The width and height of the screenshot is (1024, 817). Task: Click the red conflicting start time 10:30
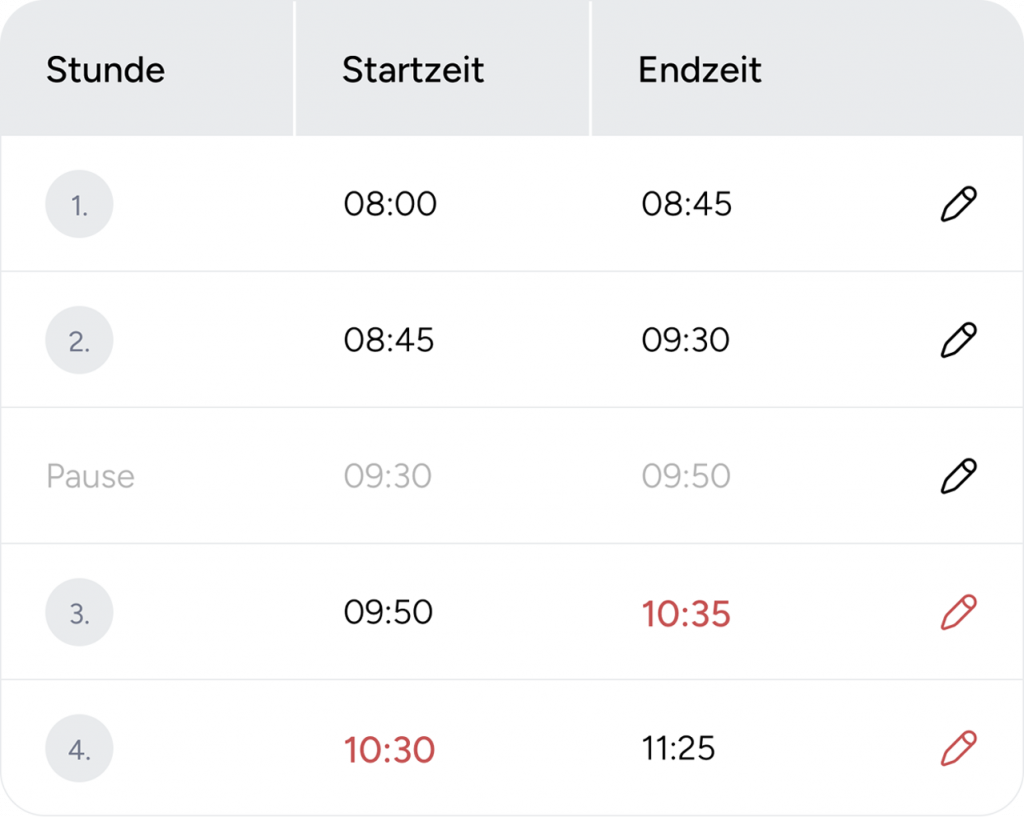(x=389, y=749)
